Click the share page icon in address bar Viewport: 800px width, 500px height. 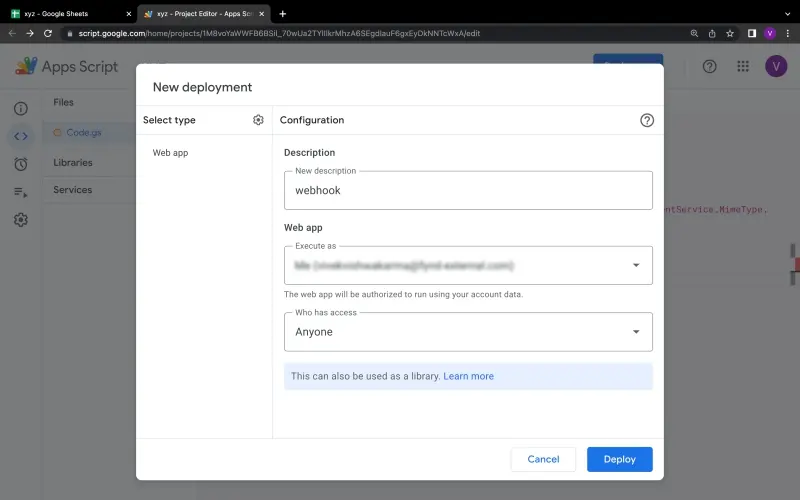[x=712, y=33]
